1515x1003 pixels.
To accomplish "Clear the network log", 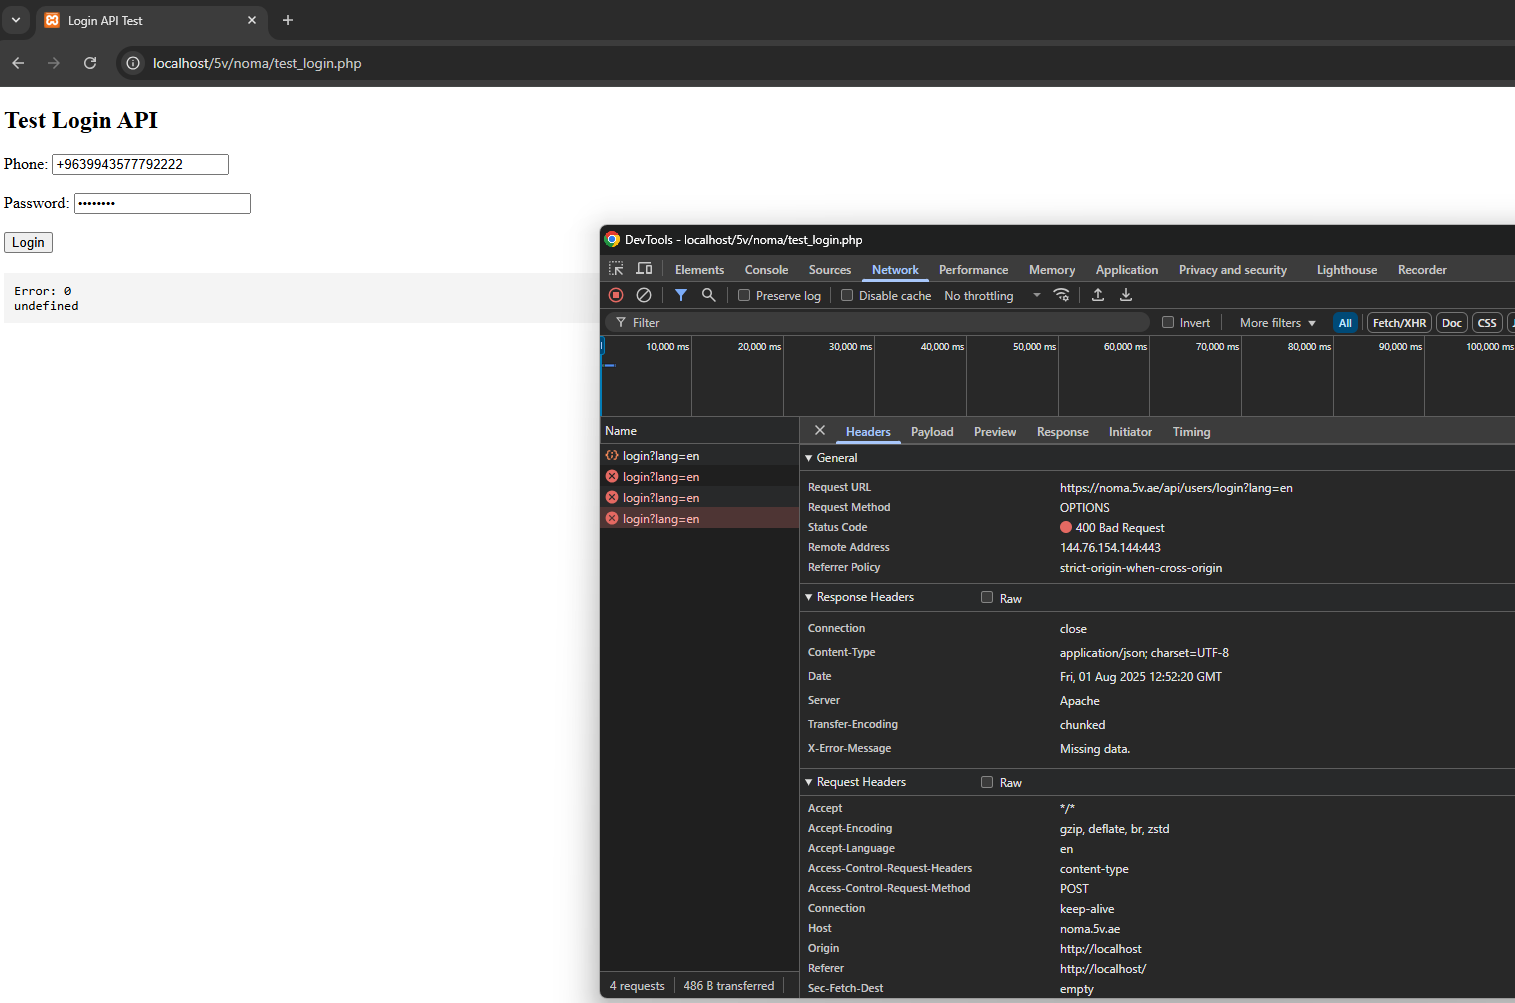I will coord(644,295).
